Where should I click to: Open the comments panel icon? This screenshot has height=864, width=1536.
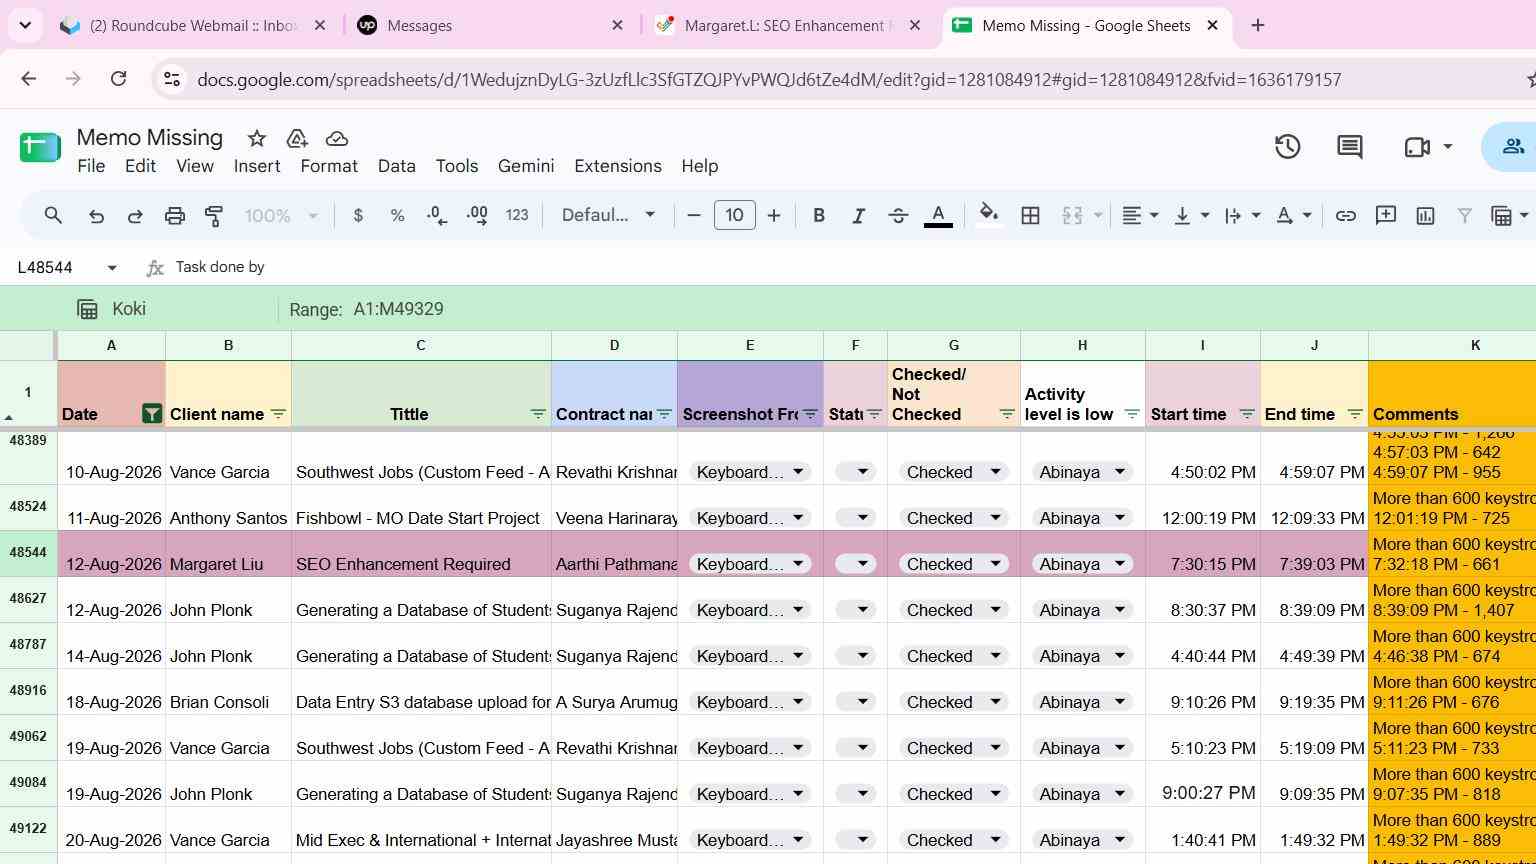point(1350,147)
